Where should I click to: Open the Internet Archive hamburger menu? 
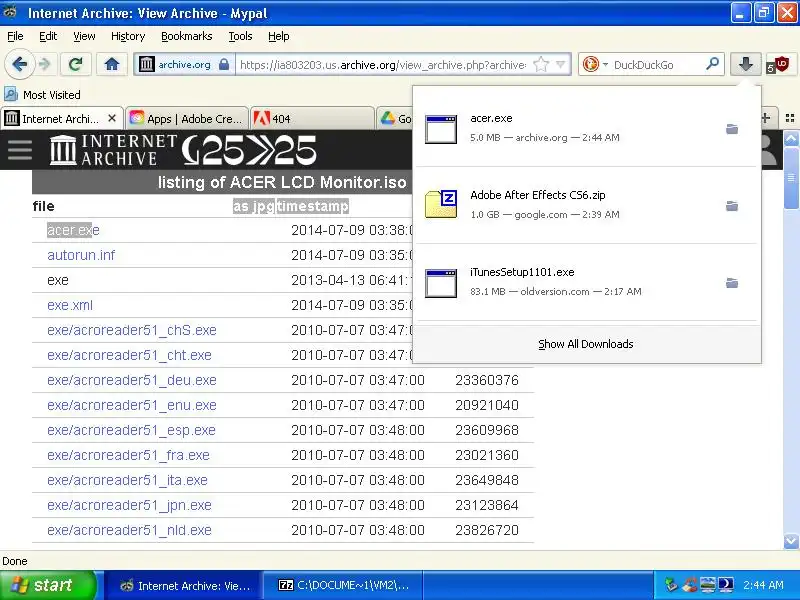(x=20, y=149)
